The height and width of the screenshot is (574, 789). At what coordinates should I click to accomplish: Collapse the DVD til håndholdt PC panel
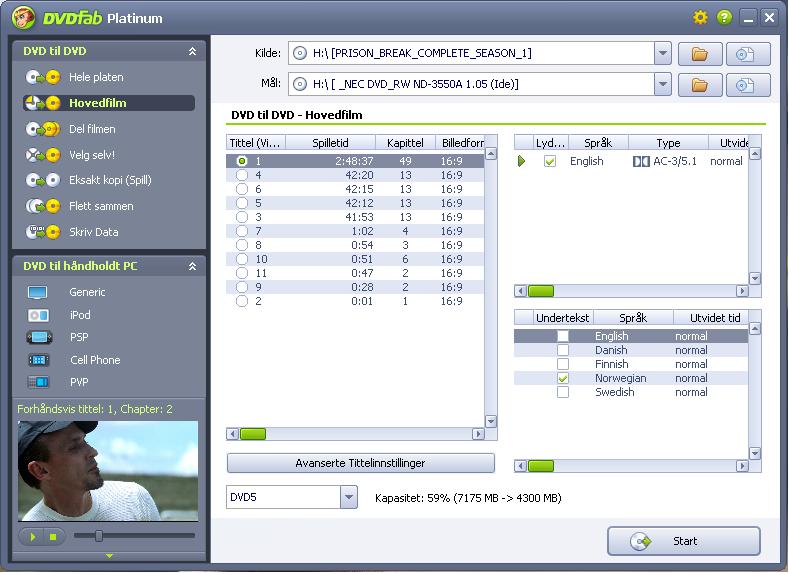[x=192, y=266]
